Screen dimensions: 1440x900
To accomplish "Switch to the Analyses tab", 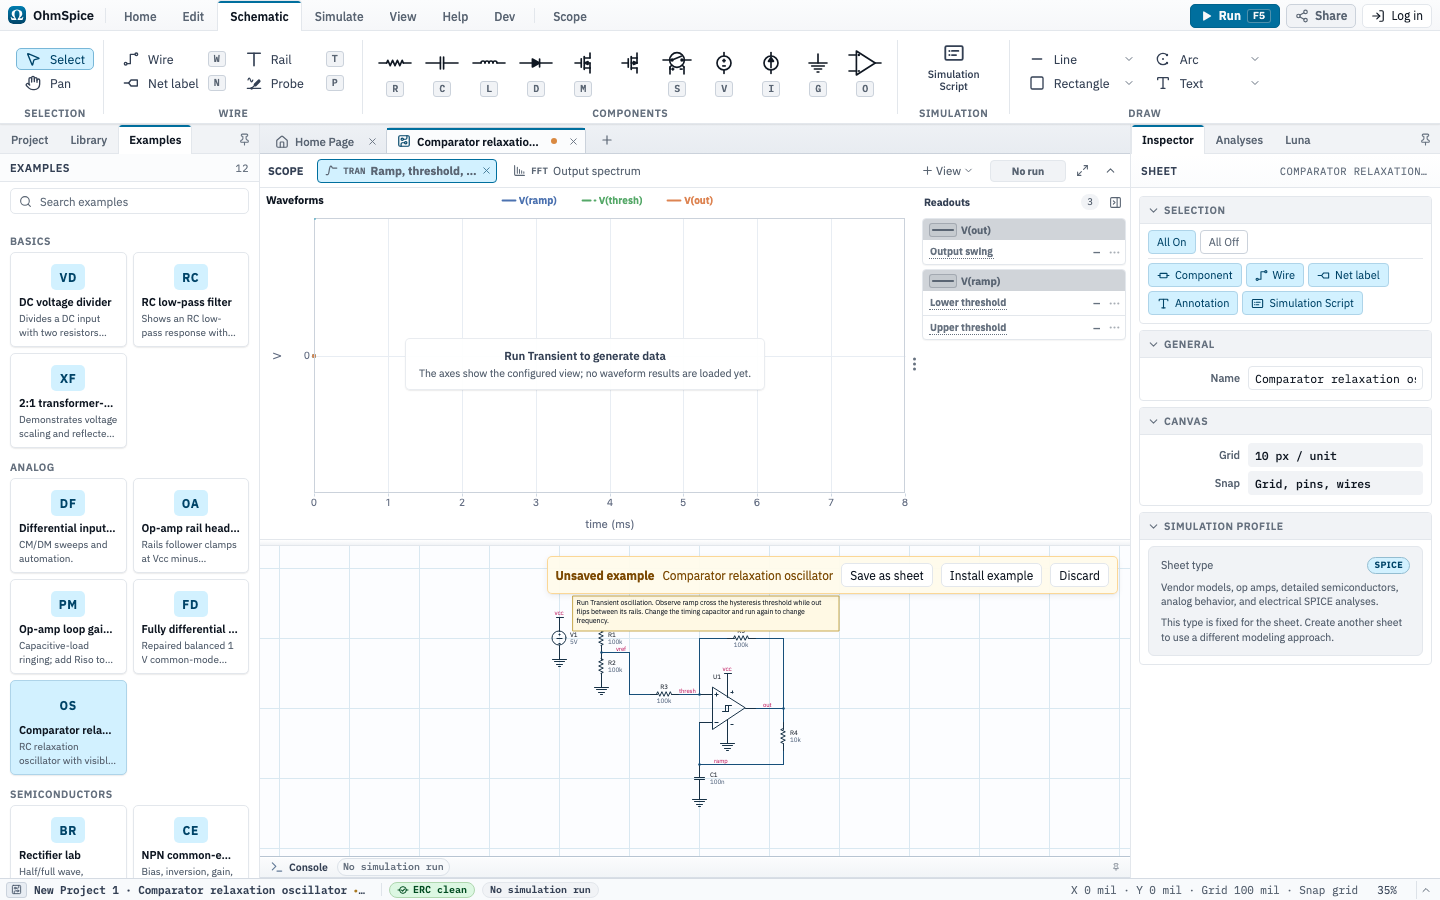I will point(1239,140).
